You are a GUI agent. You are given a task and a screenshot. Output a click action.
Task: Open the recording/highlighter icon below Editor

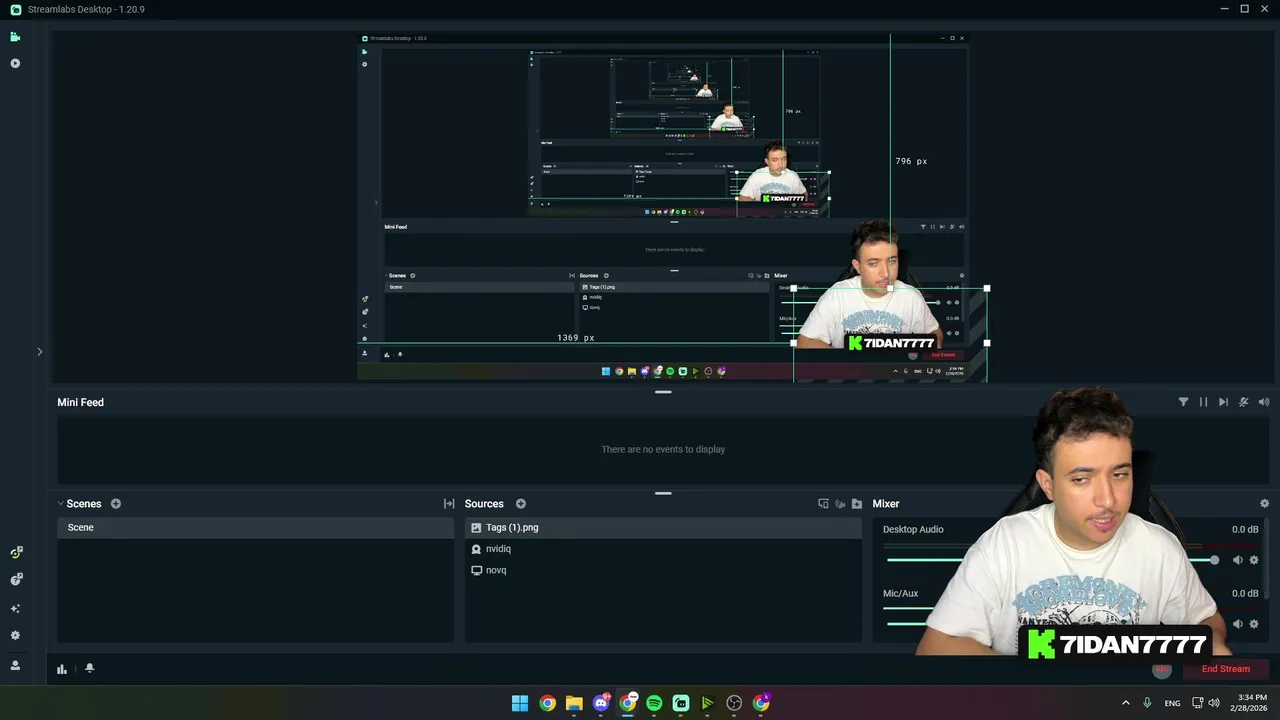point(15,63)
